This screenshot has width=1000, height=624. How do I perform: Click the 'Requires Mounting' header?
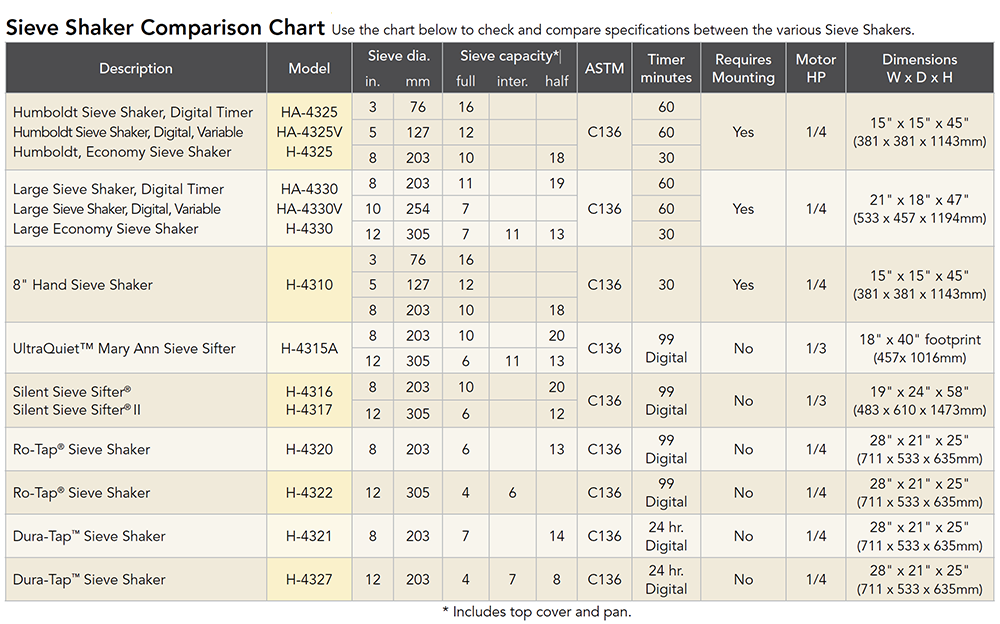[743, 68]
